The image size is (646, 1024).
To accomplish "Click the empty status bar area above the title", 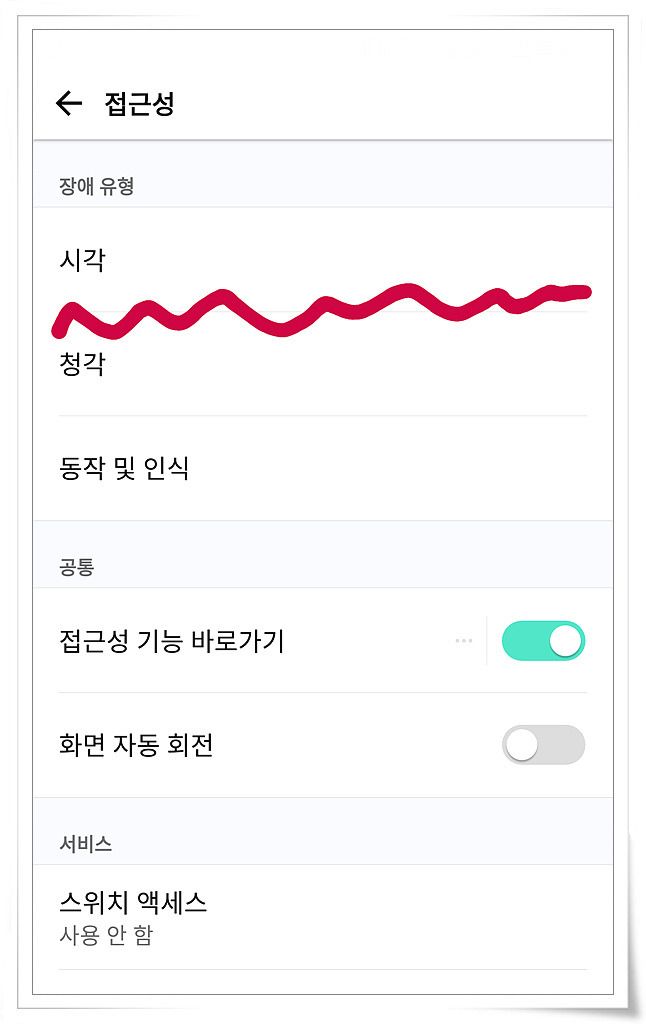I will tap(323, 49).
